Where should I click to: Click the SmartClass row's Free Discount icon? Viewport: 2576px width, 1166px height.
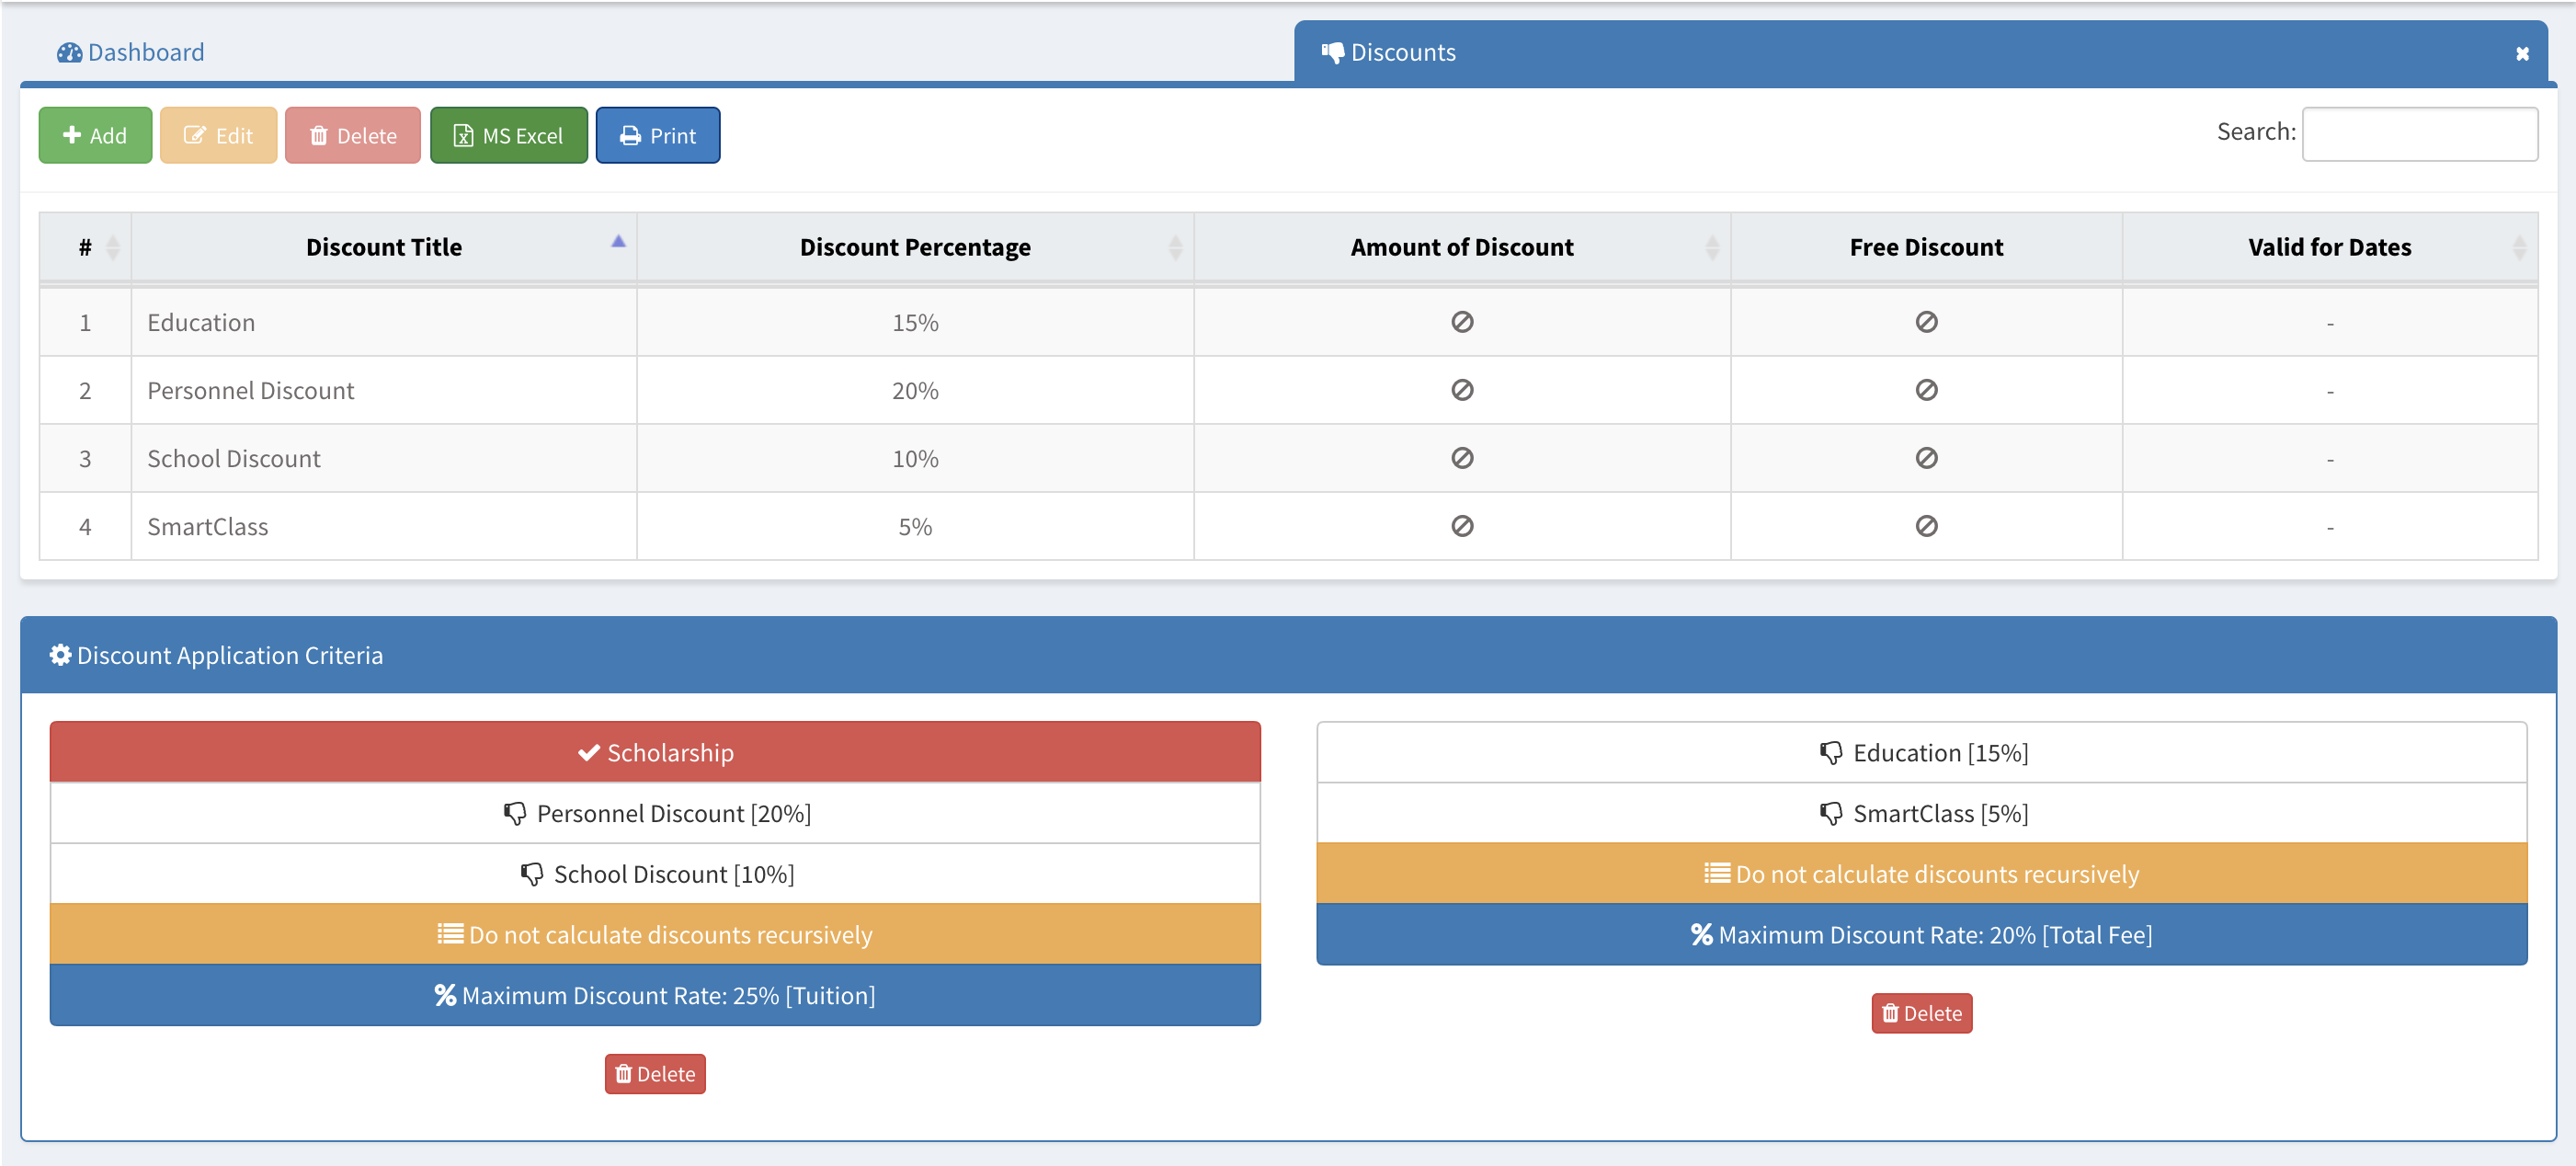[x=1925, y=526]
